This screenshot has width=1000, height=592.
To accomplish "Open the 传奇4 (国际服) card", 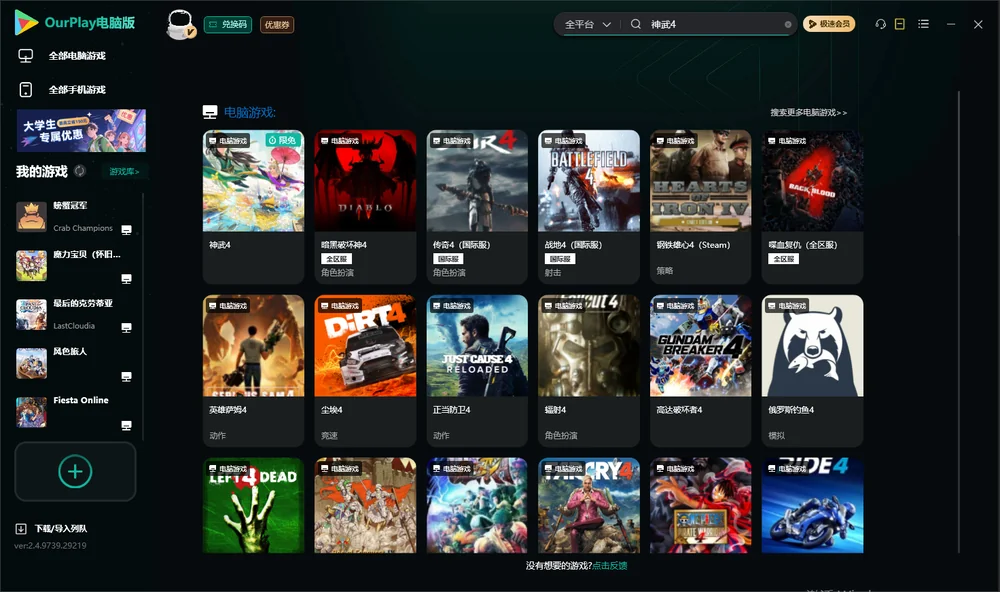I will click(x=477, y=207).
